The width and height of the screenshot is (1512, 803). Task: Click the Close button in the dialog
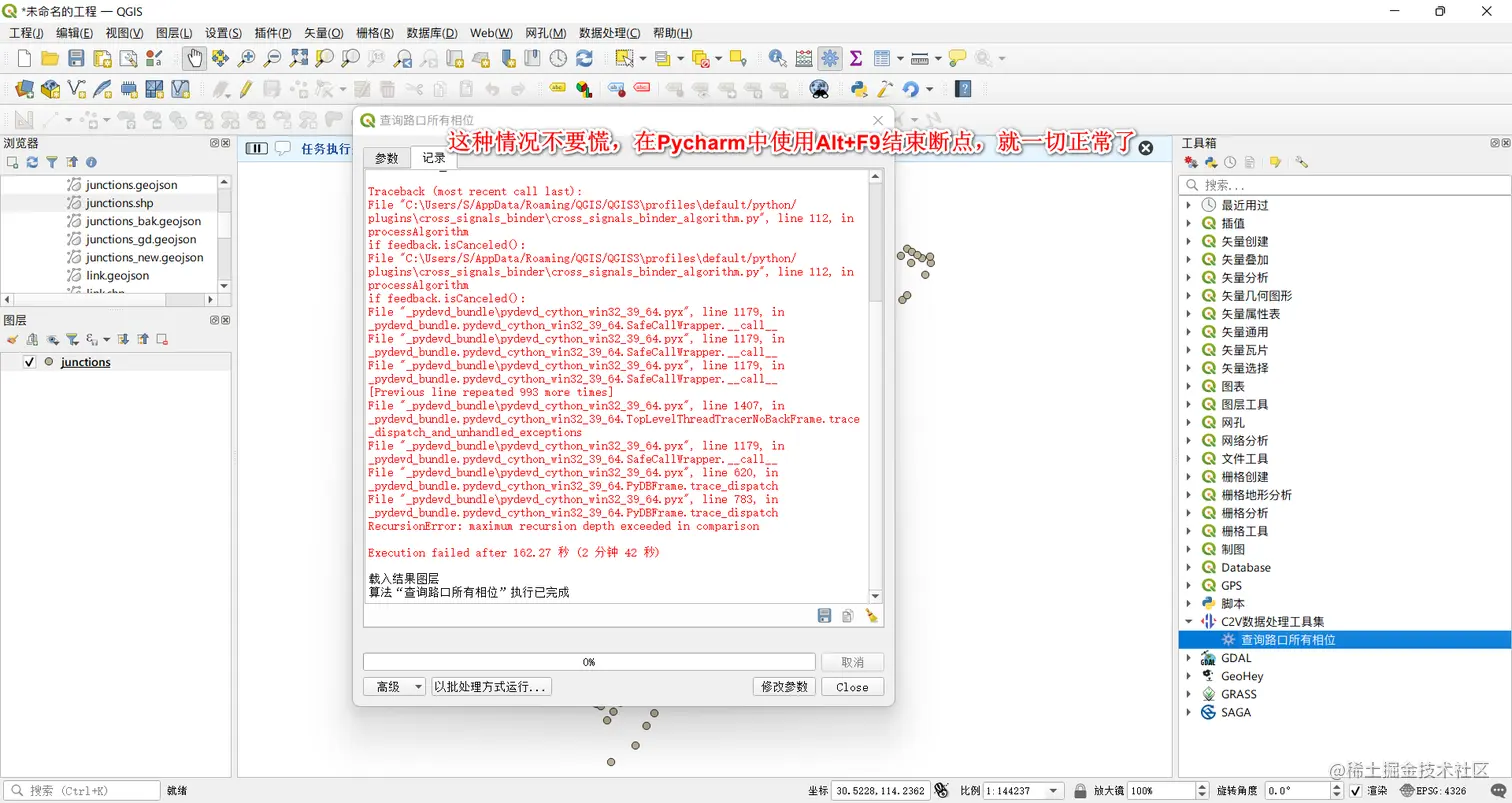[852, 687]
